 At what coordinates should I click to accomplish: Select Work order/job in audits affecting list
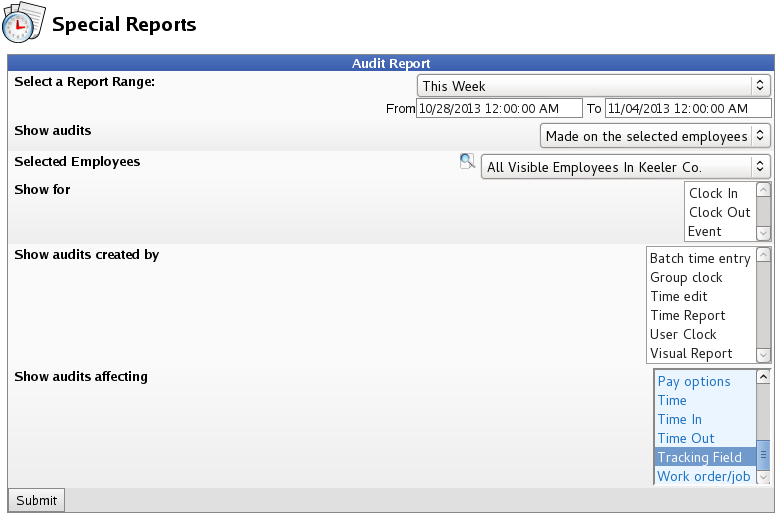[705, 476]
